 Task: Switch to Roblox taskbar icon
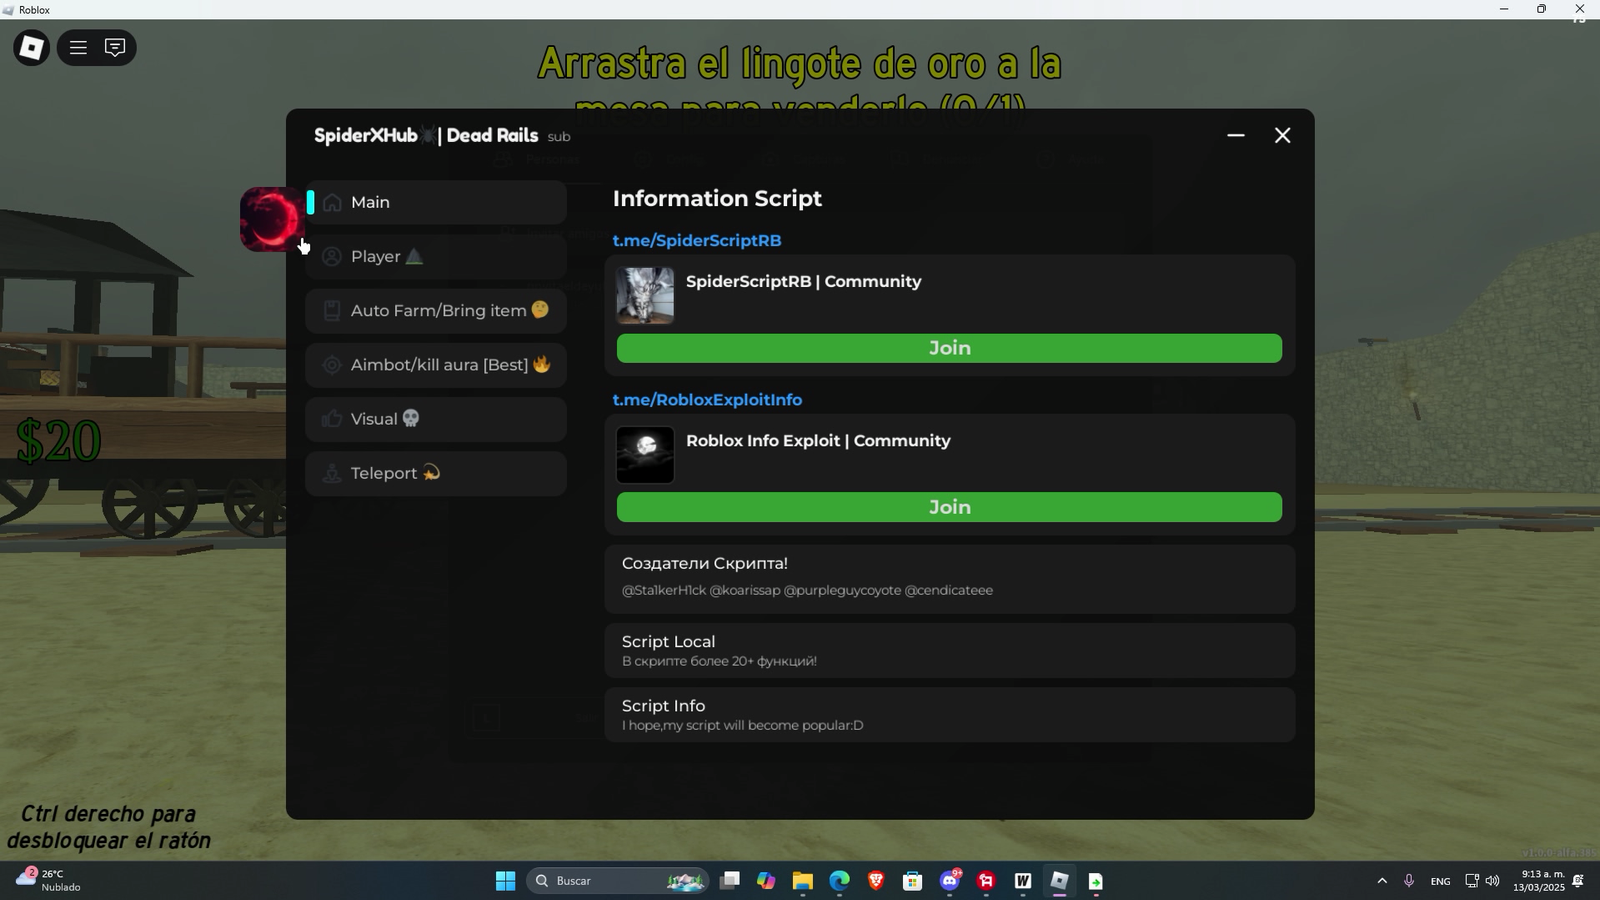point(1059,881)
